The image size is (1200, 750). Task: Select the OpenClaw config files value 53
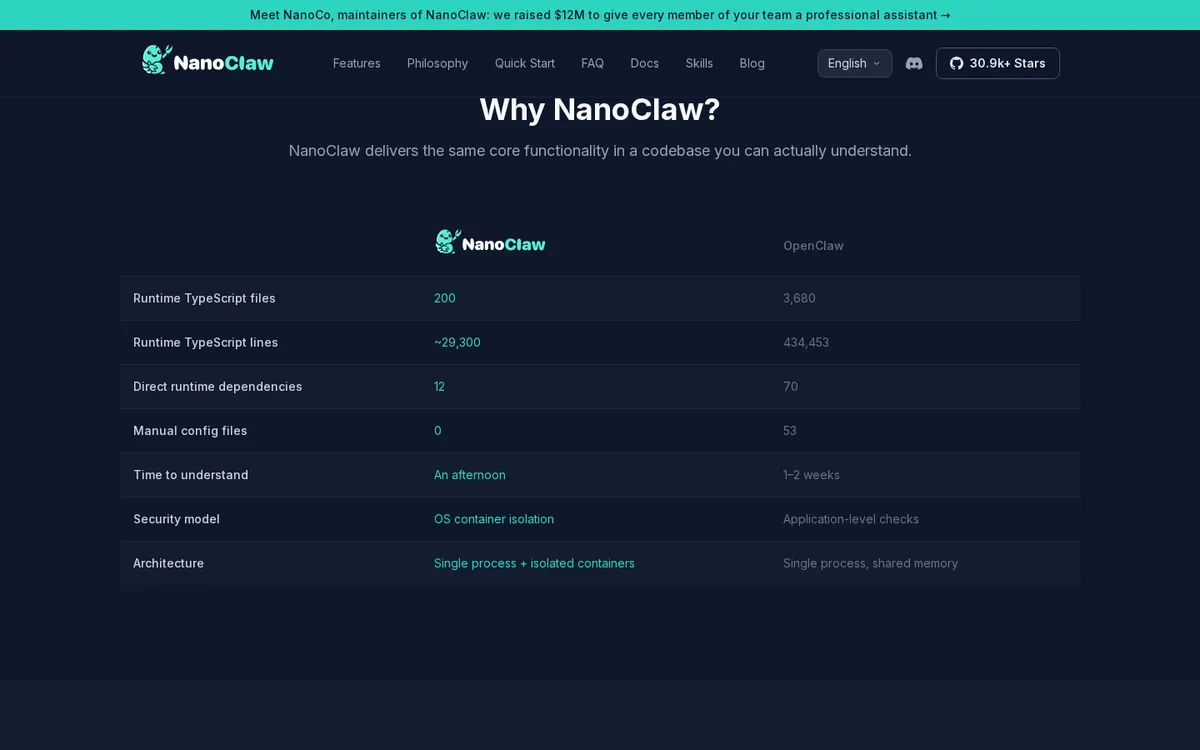point(790,430)
